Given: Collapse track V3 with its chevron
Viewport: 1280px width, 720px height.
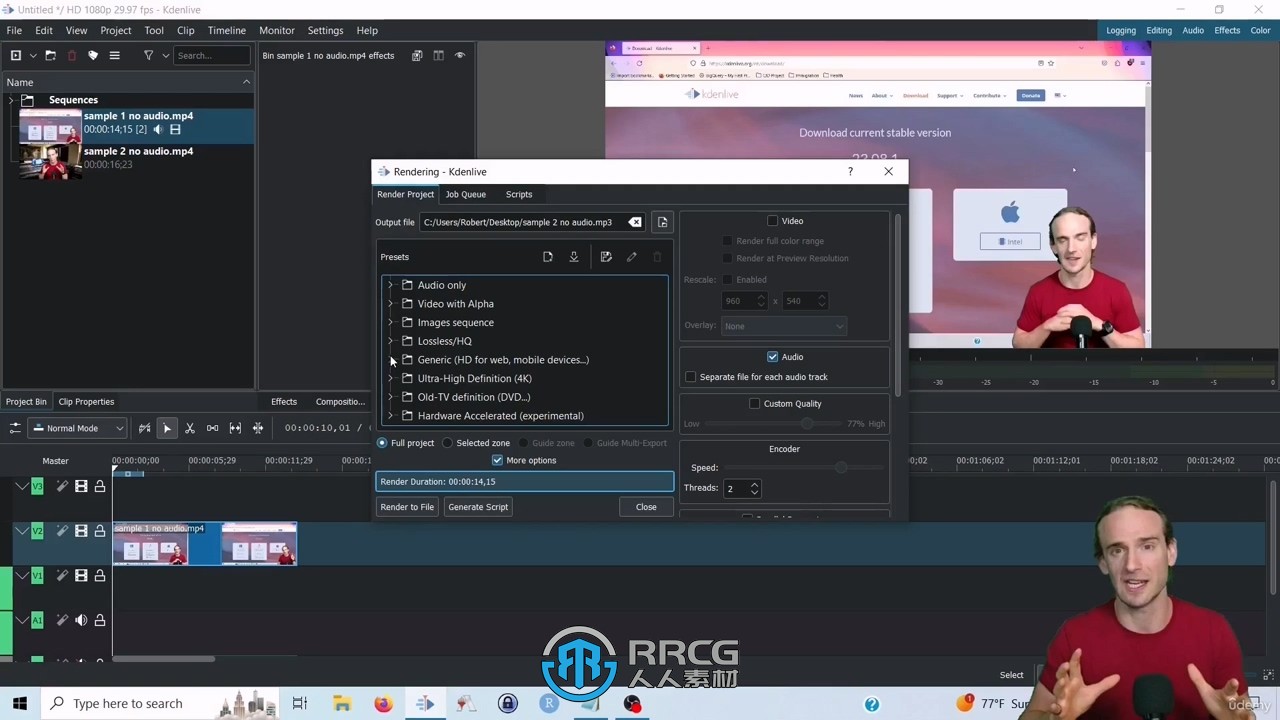Looking at the screenshot, I should [x=21, y=487].
